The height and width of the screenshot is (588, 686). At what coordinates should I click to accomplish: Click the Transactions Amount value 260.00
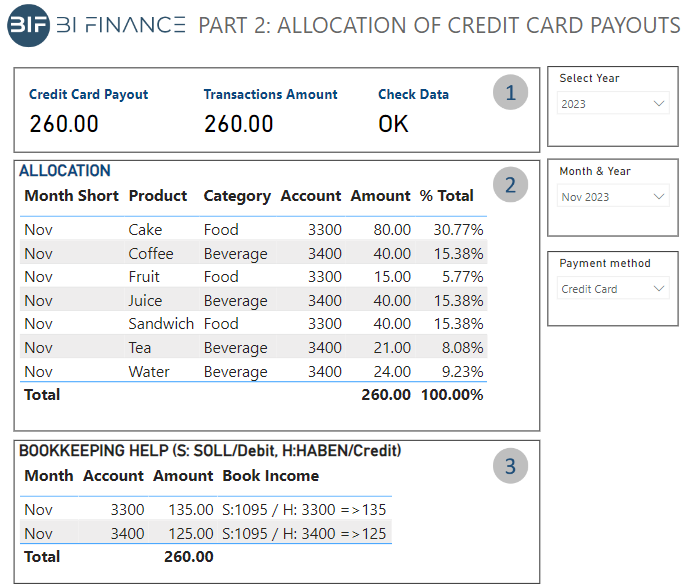(x=238, y=124)
